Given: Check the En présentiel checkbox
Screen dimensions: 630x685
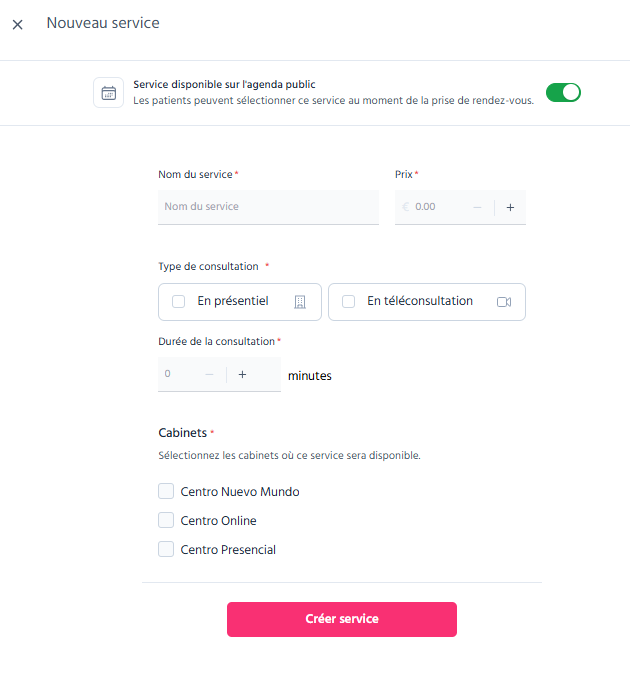Looking at the screenshot, I should (x=178, y=301).
